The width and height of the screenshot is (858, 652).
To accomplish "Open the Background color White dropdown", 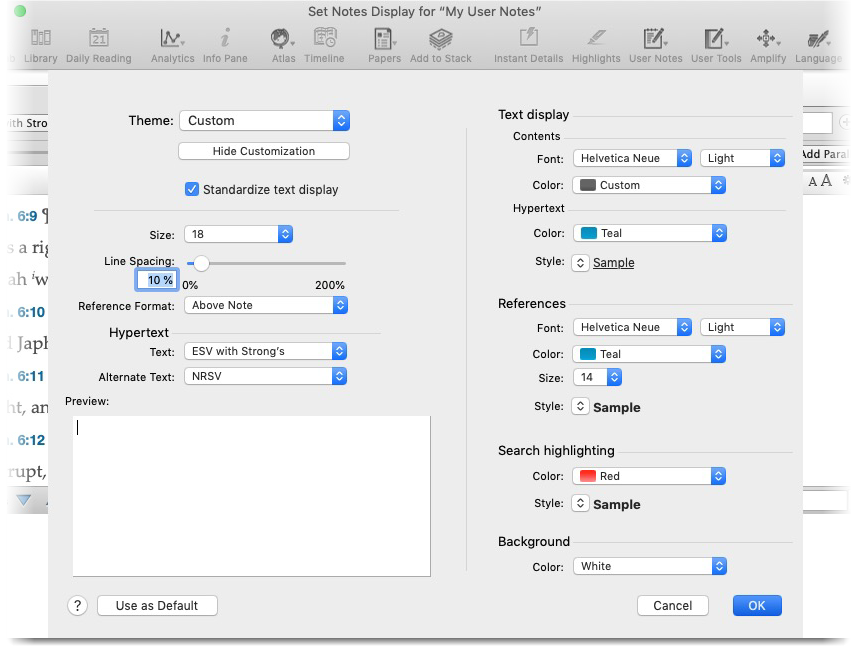I will click(x=649, y=566).
